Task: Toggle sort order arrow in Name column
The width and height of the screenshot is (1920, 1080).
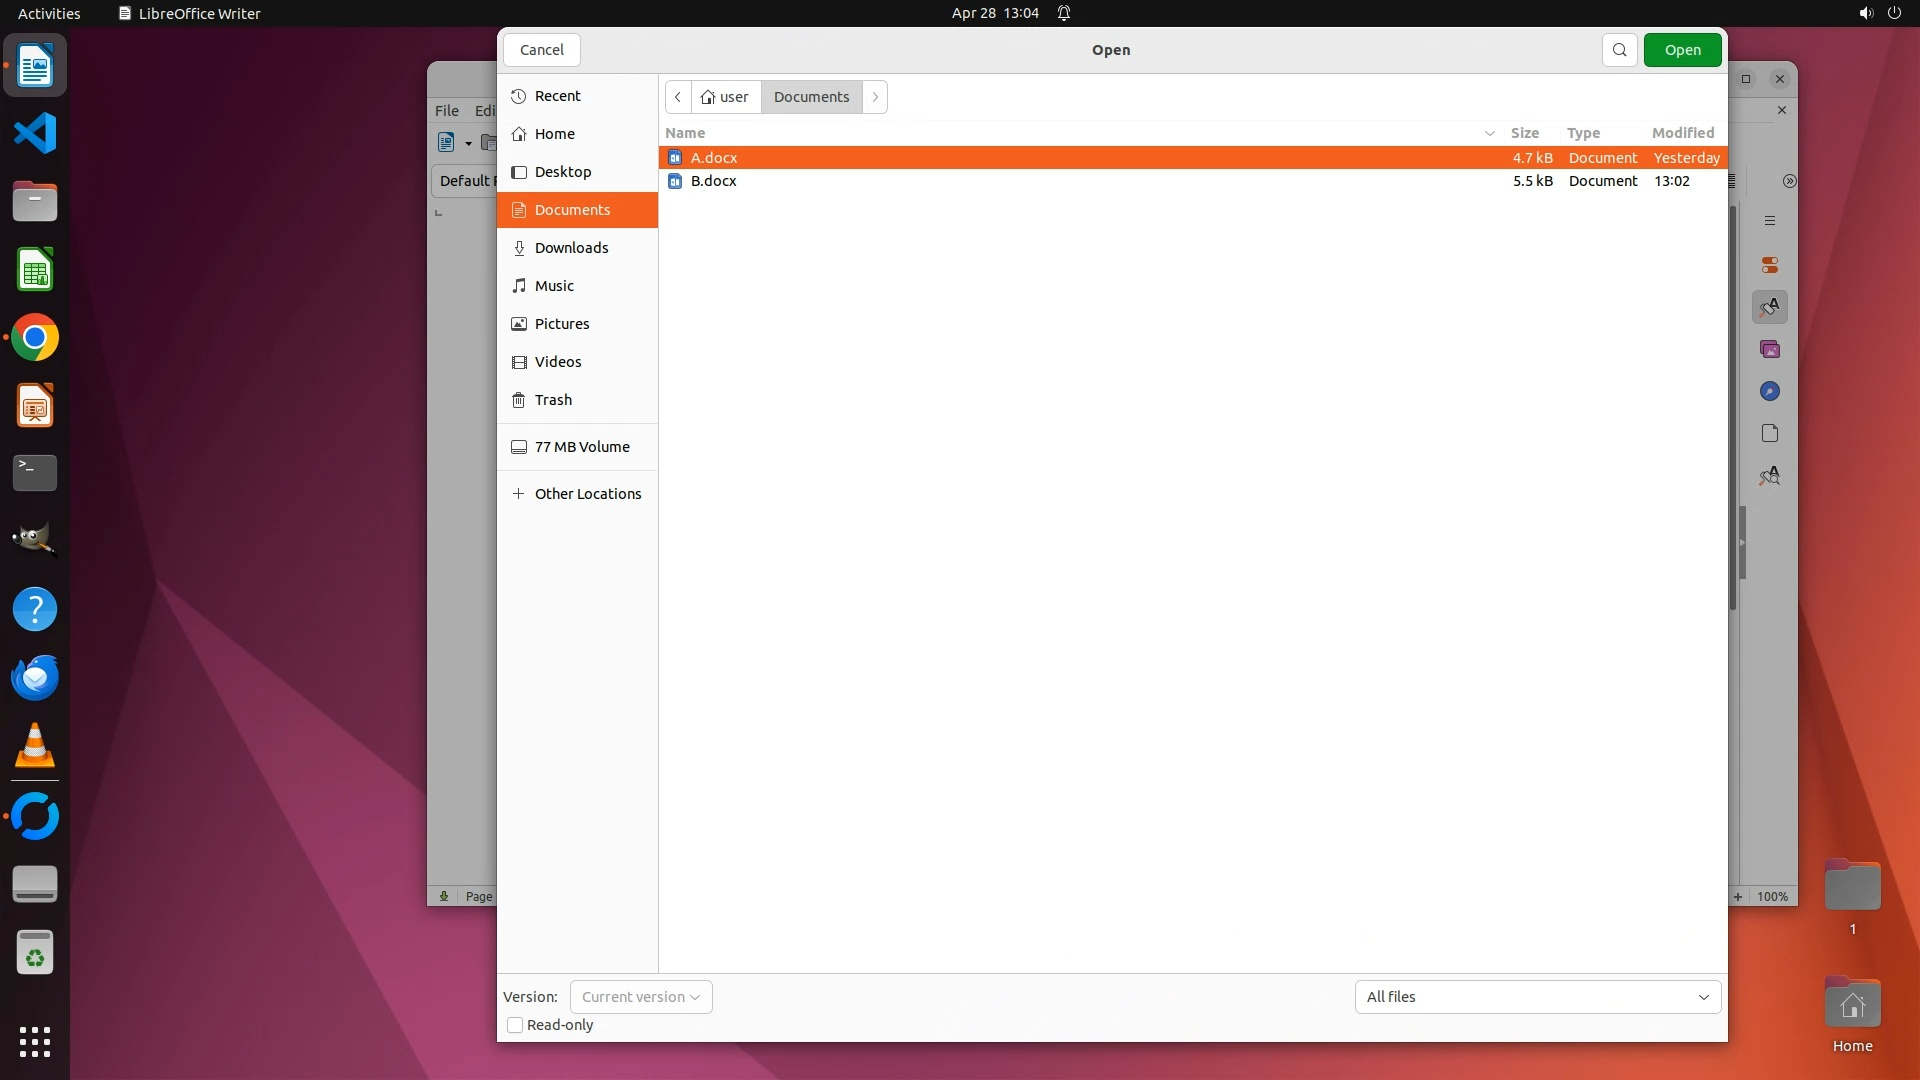Action: point(1489,133)
